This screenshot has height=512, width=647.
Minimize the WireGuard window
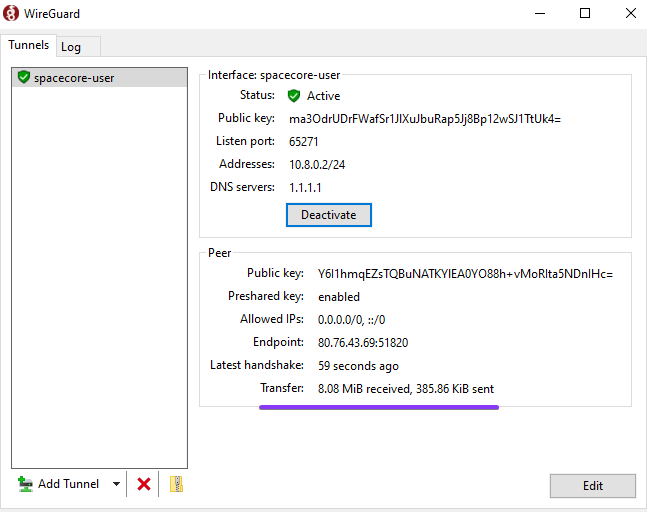(539, 14)
